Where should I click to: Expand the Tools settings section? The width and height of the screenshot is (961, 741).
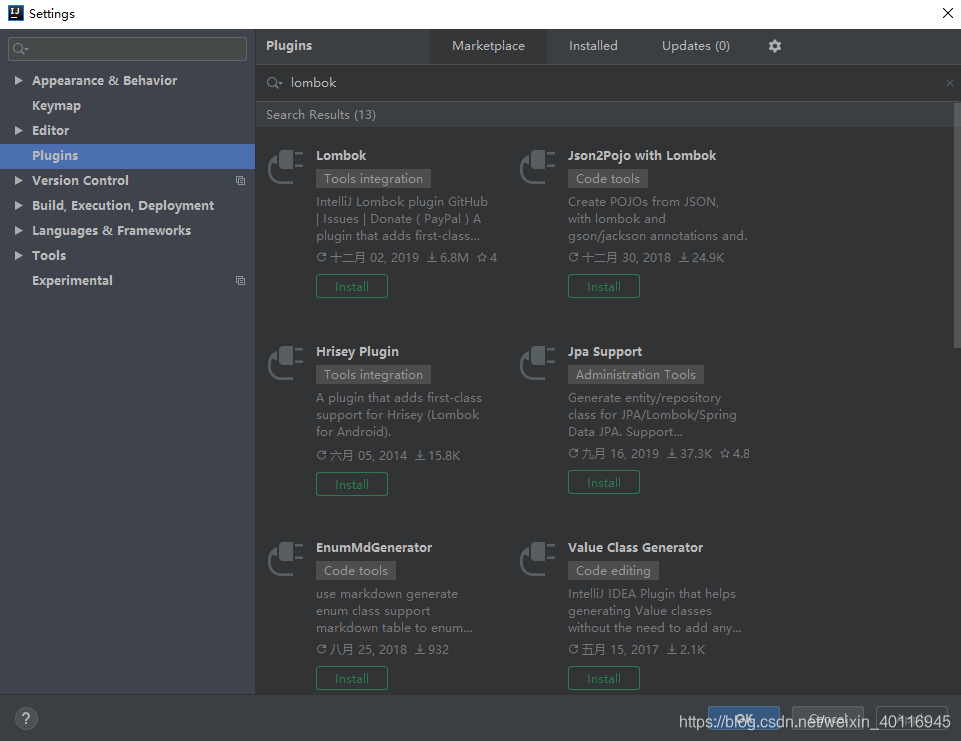coord(18,256)
